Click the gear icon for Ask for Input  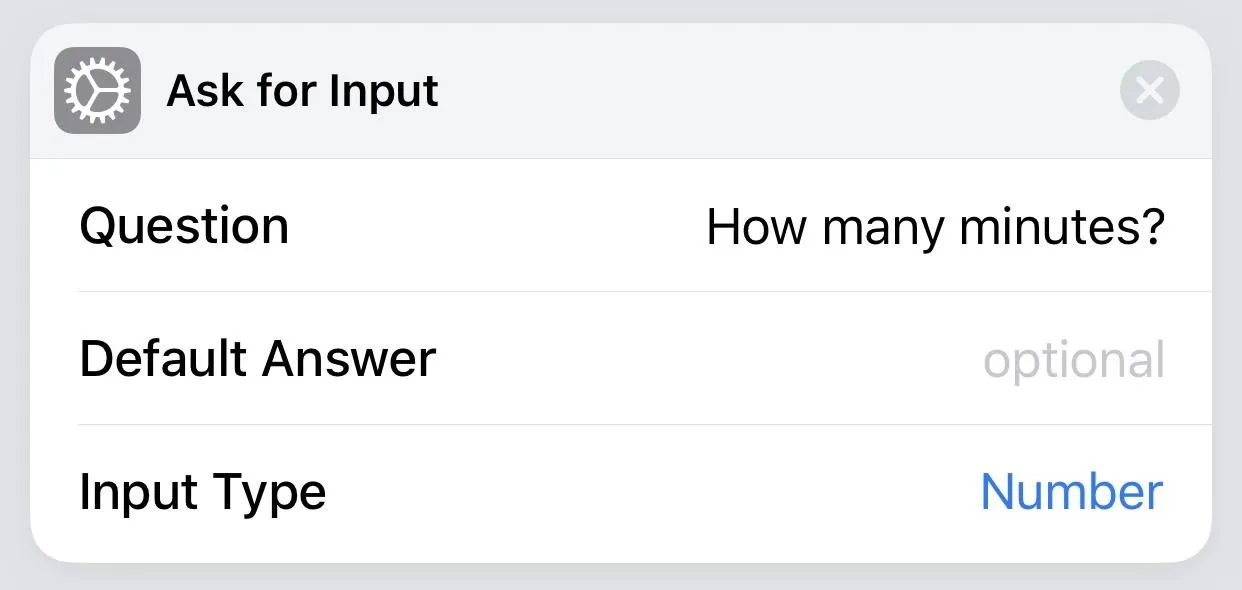(97, 91)
